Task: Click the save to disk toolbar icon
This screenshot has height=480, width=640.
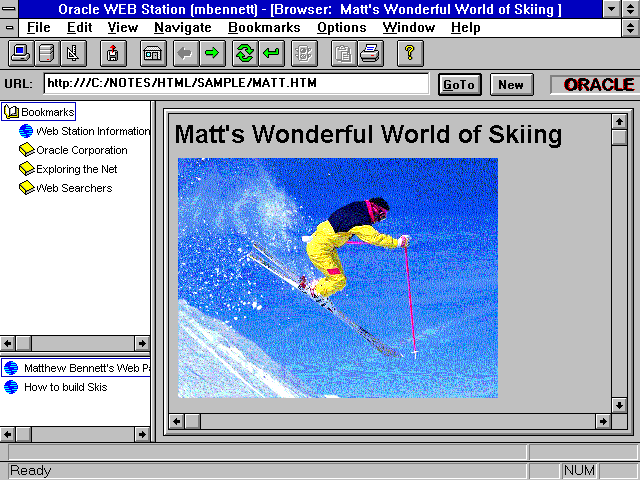Action: point(112,53)
